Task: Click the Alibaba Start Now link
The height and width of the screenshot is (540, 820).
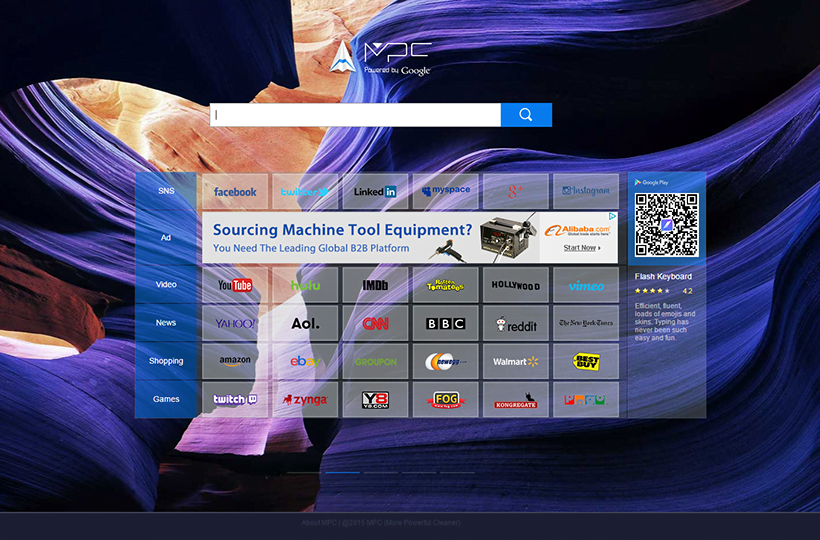Action: 582,248
